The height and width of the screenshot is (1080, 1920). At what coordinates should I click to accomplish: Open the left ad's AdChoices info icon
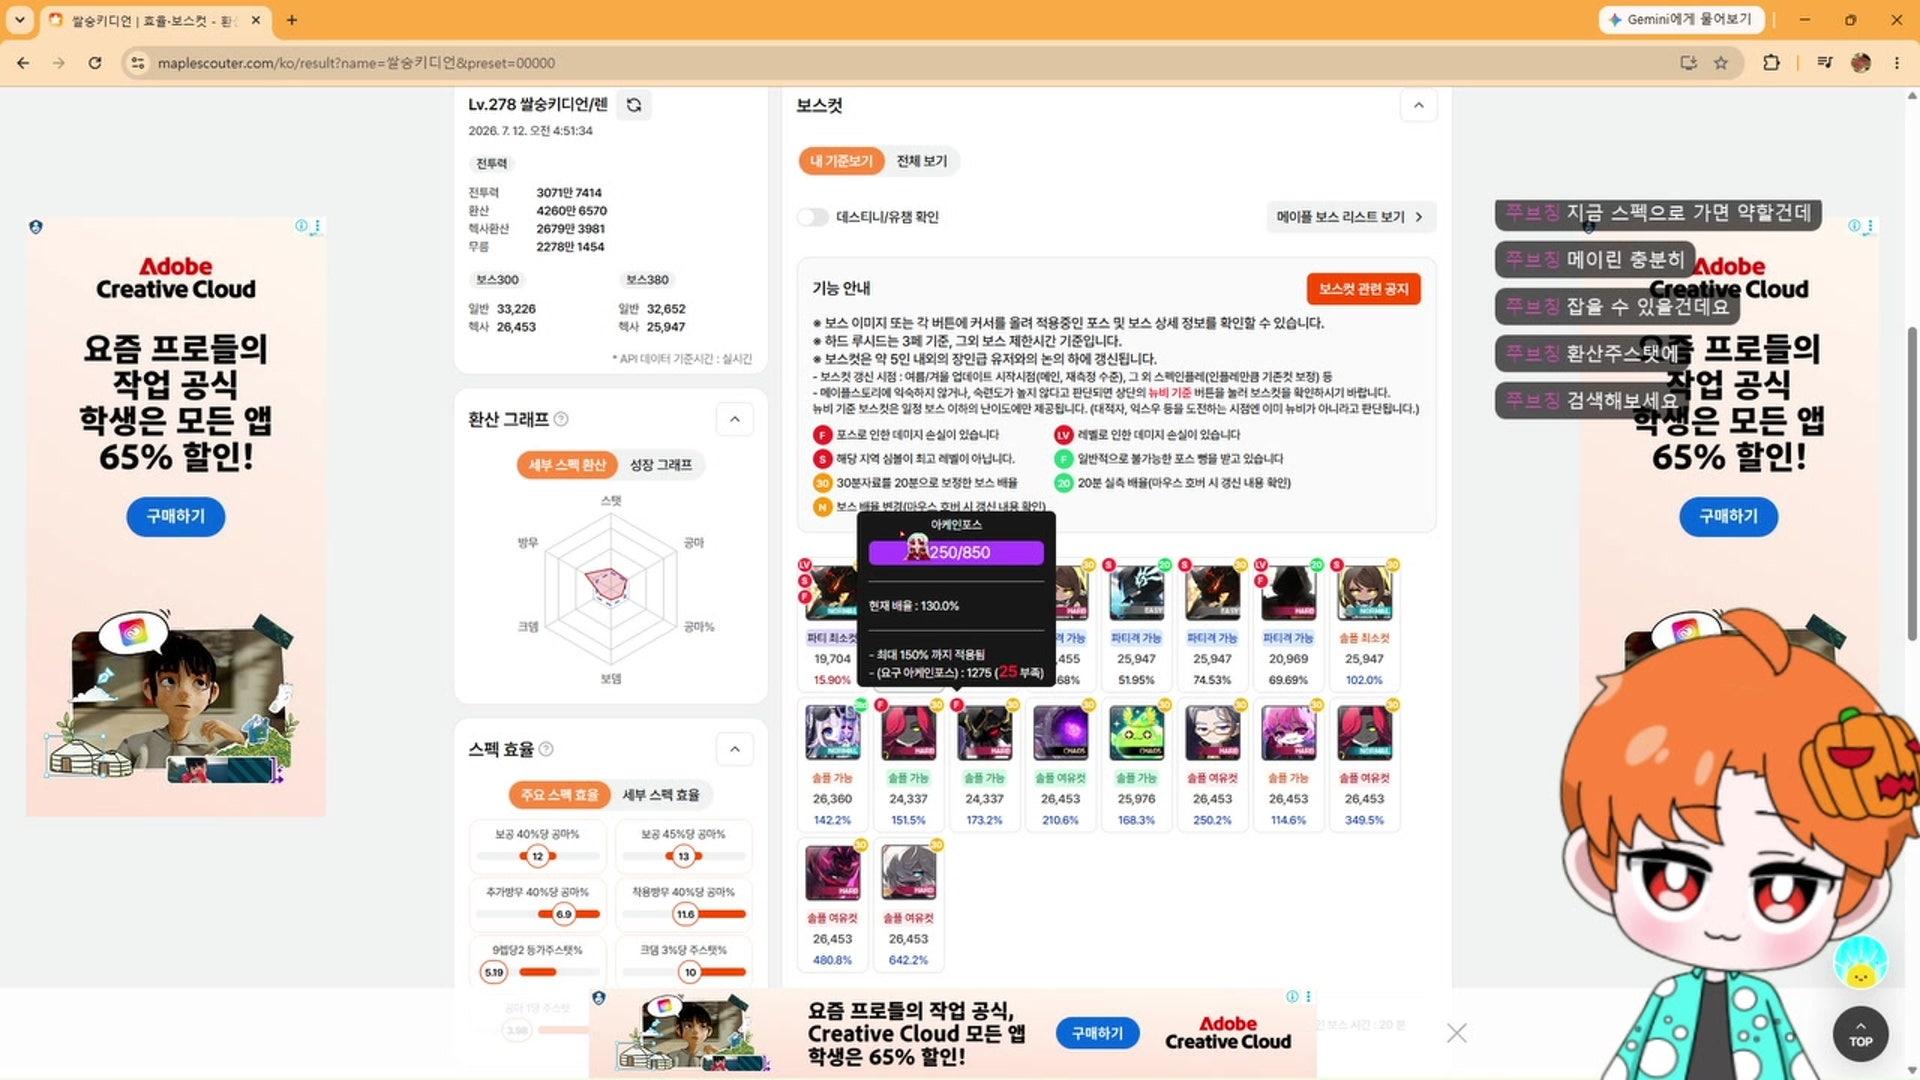pyautogui.click(x=301, y=226)
